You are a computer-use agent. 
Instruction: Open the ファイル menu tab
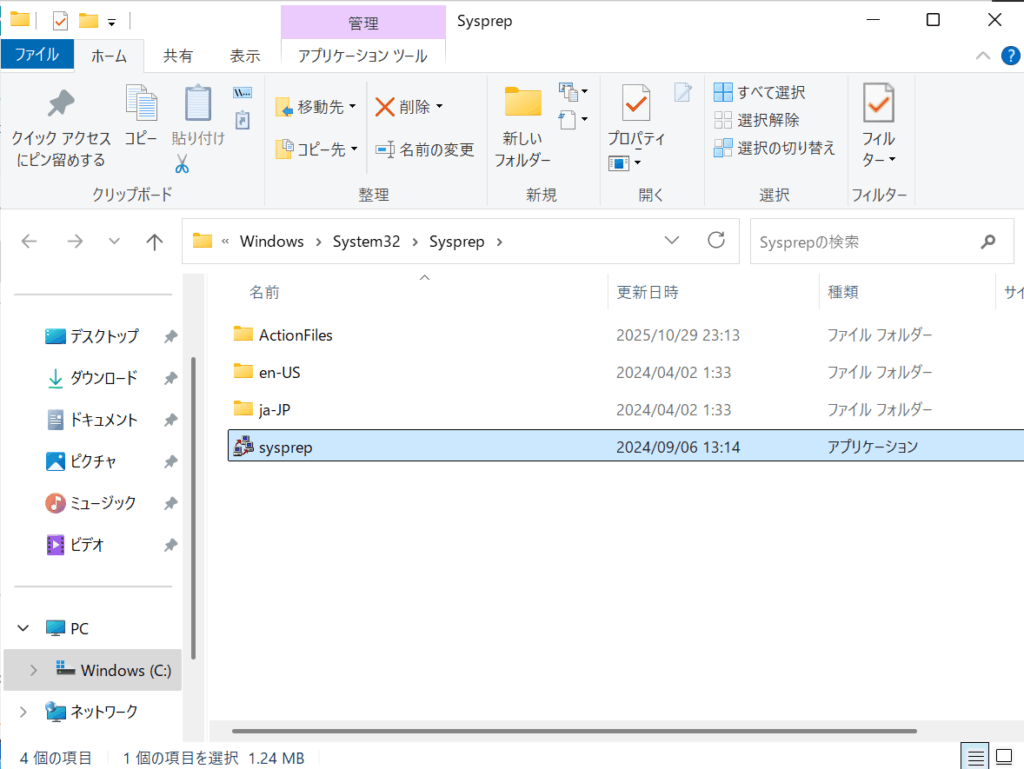pyautogui.click(x=37, y=56)
